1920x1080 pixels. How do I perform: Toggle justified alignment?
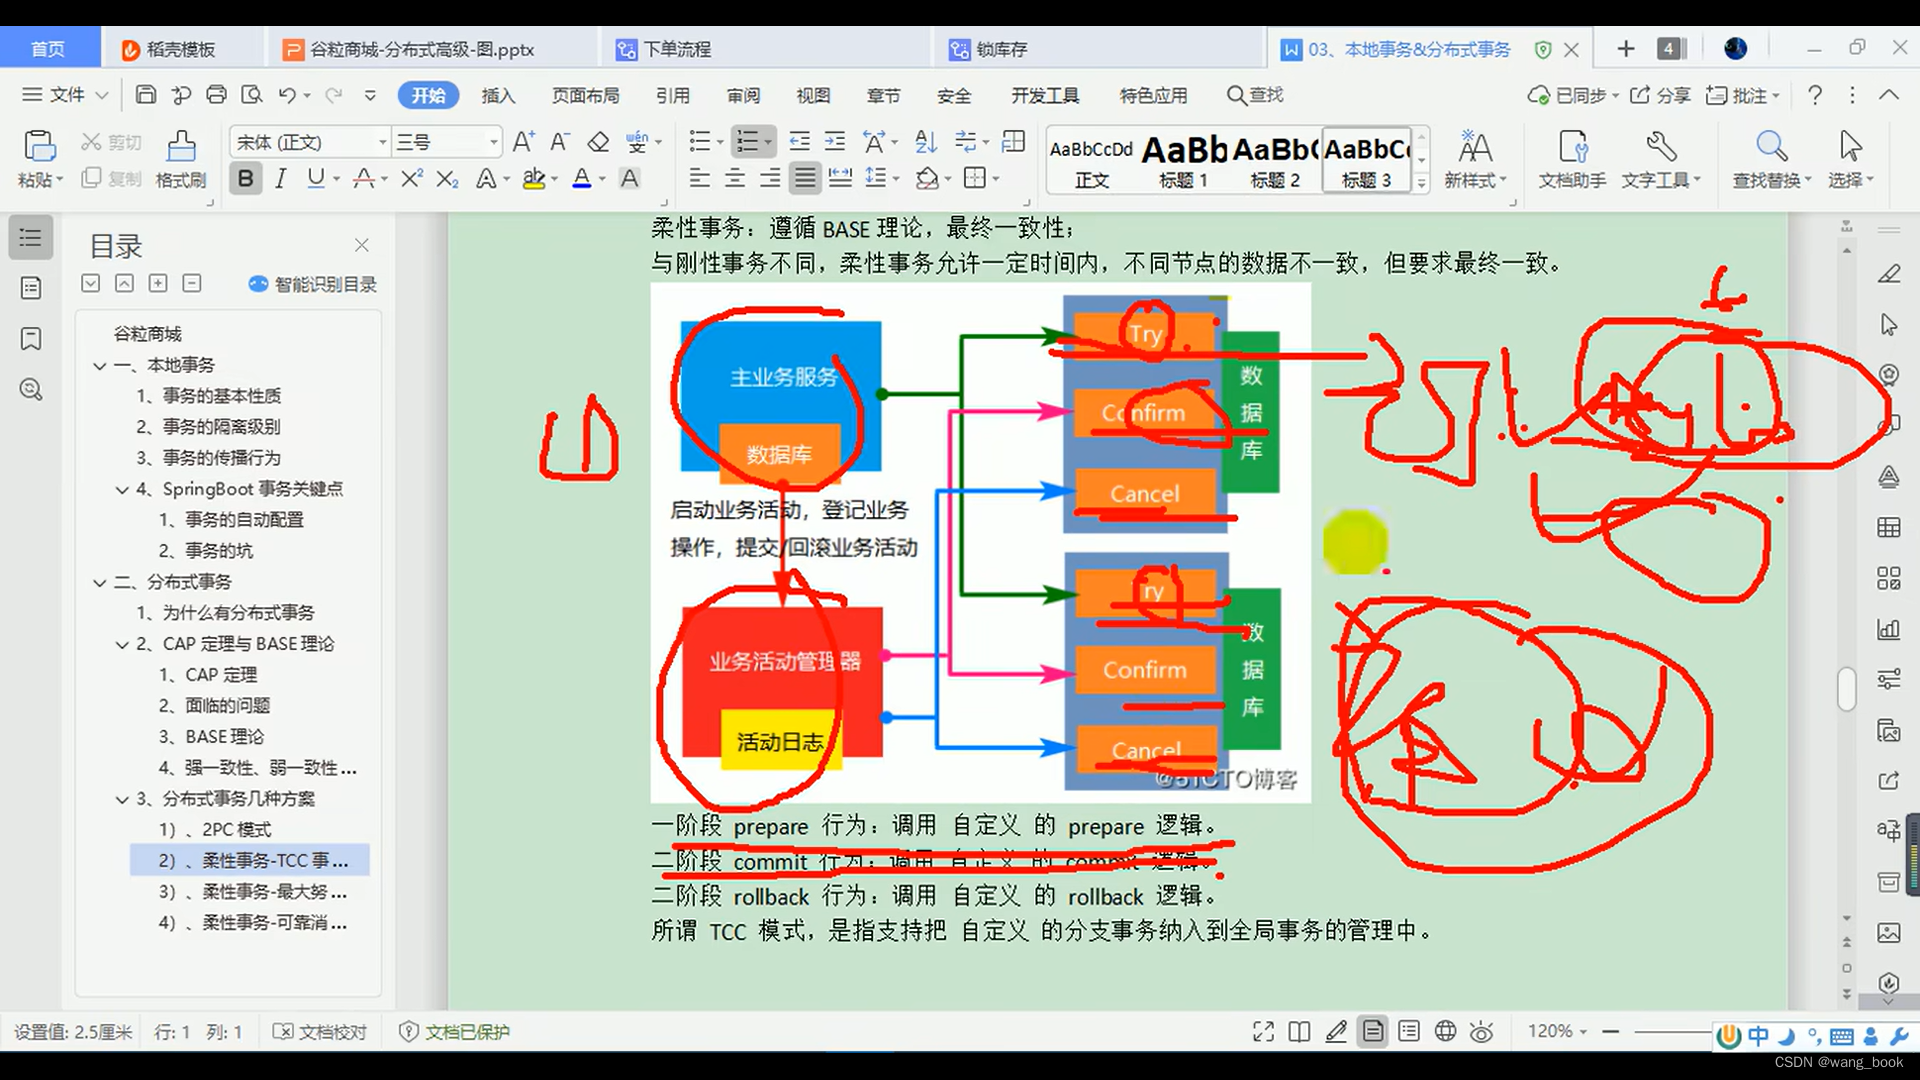(804, 179)
